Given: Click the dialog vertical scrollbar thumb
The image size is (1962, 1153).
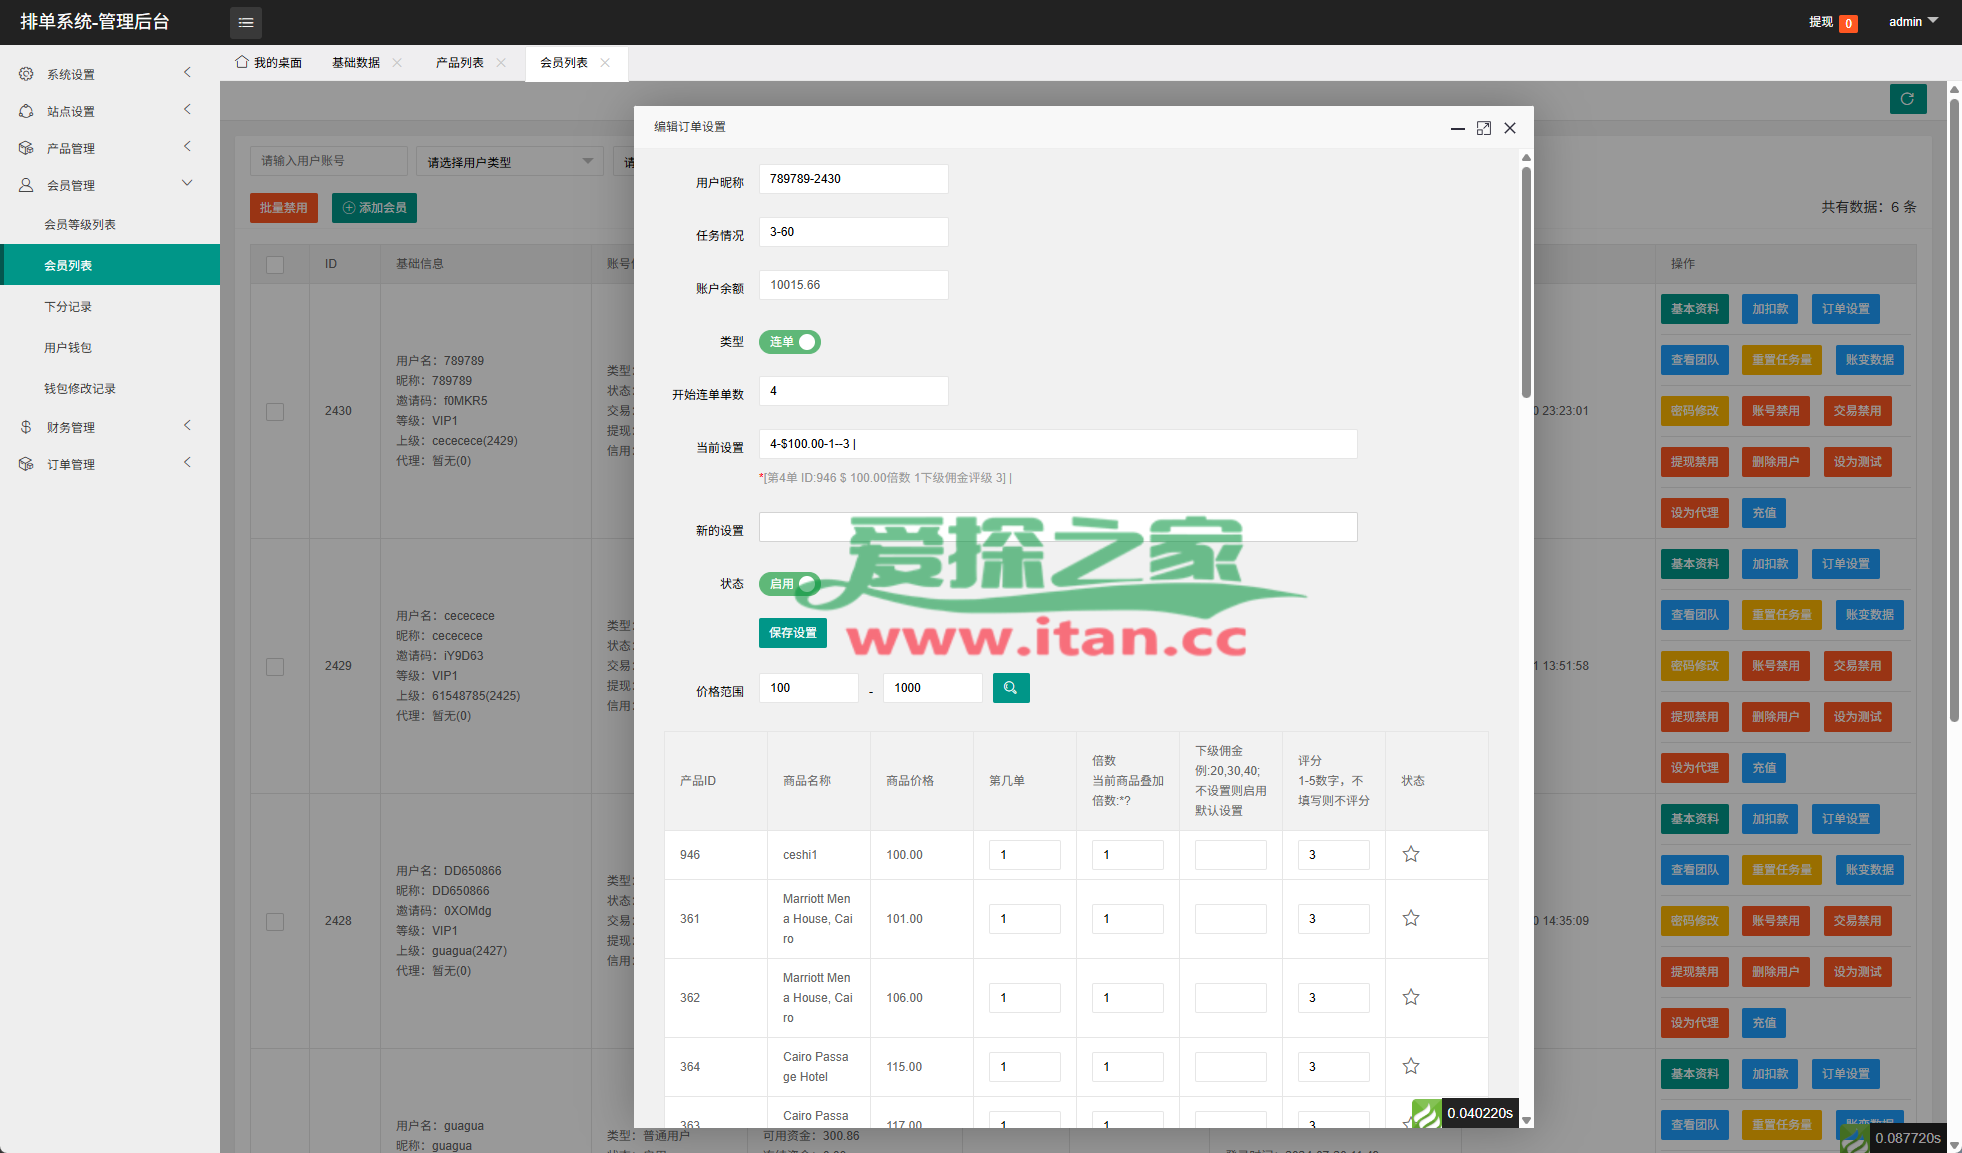Looking at the screenshot, I should [x=1527, y=280].
